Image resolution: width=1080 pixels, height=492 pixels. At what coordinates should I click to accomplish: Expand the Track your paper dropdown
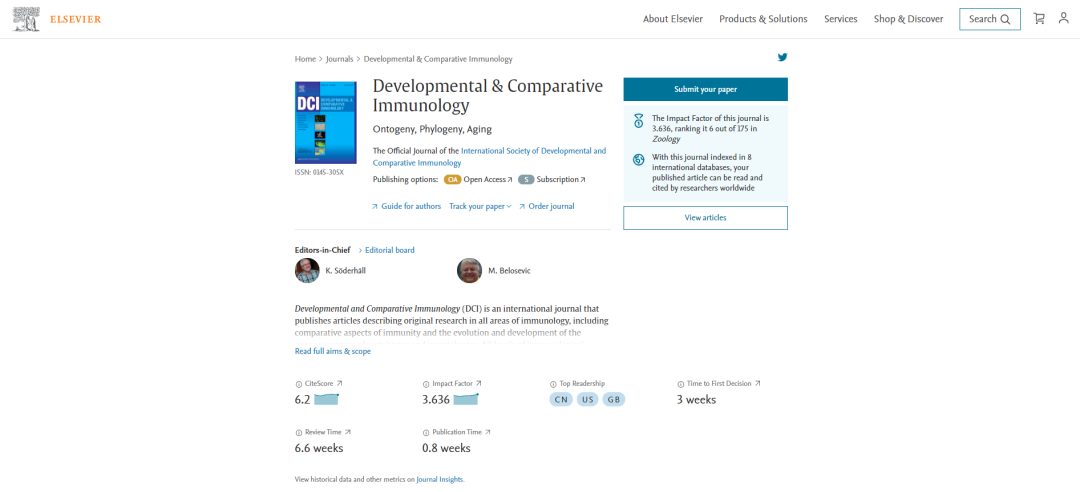480,206
